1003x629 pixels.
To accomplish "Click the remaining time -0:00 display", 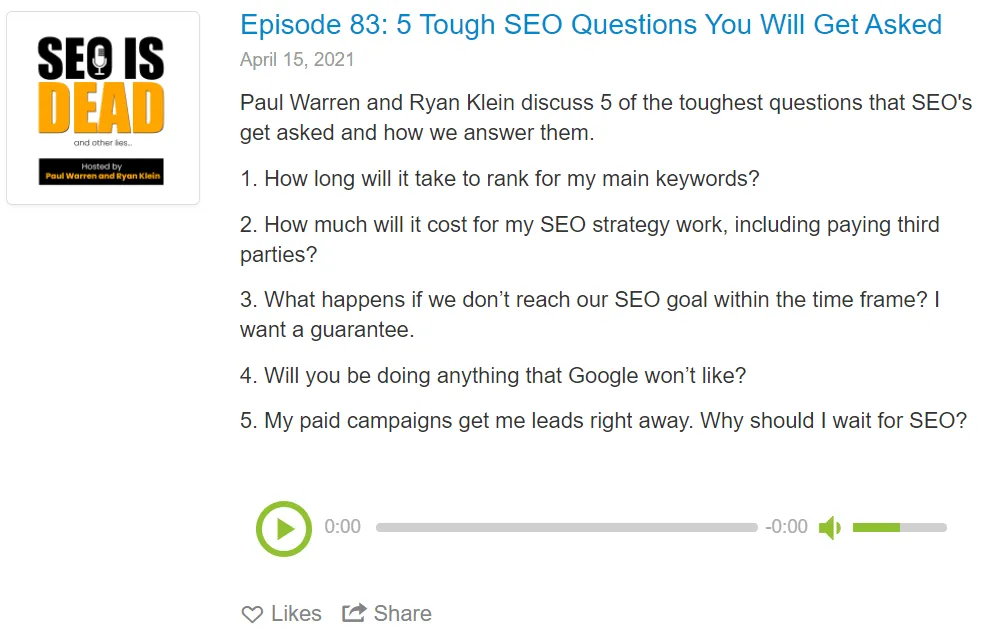I will (786, 527).
